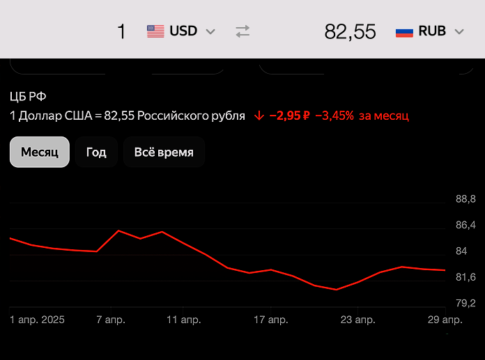Screen dimensions: 485x360
Task: Click the chart peak near 7 апр.
Action: tap(119, 230)
